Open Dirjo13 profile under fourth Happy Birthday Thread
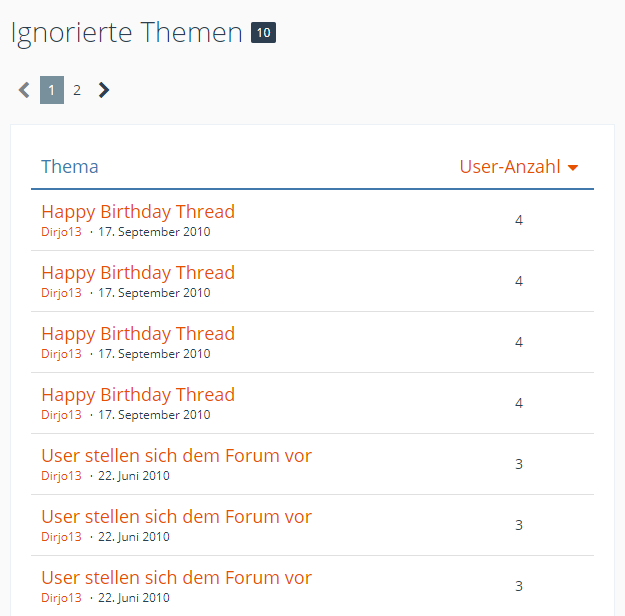This screenshot has width=625, height=616. click(61, 415)
